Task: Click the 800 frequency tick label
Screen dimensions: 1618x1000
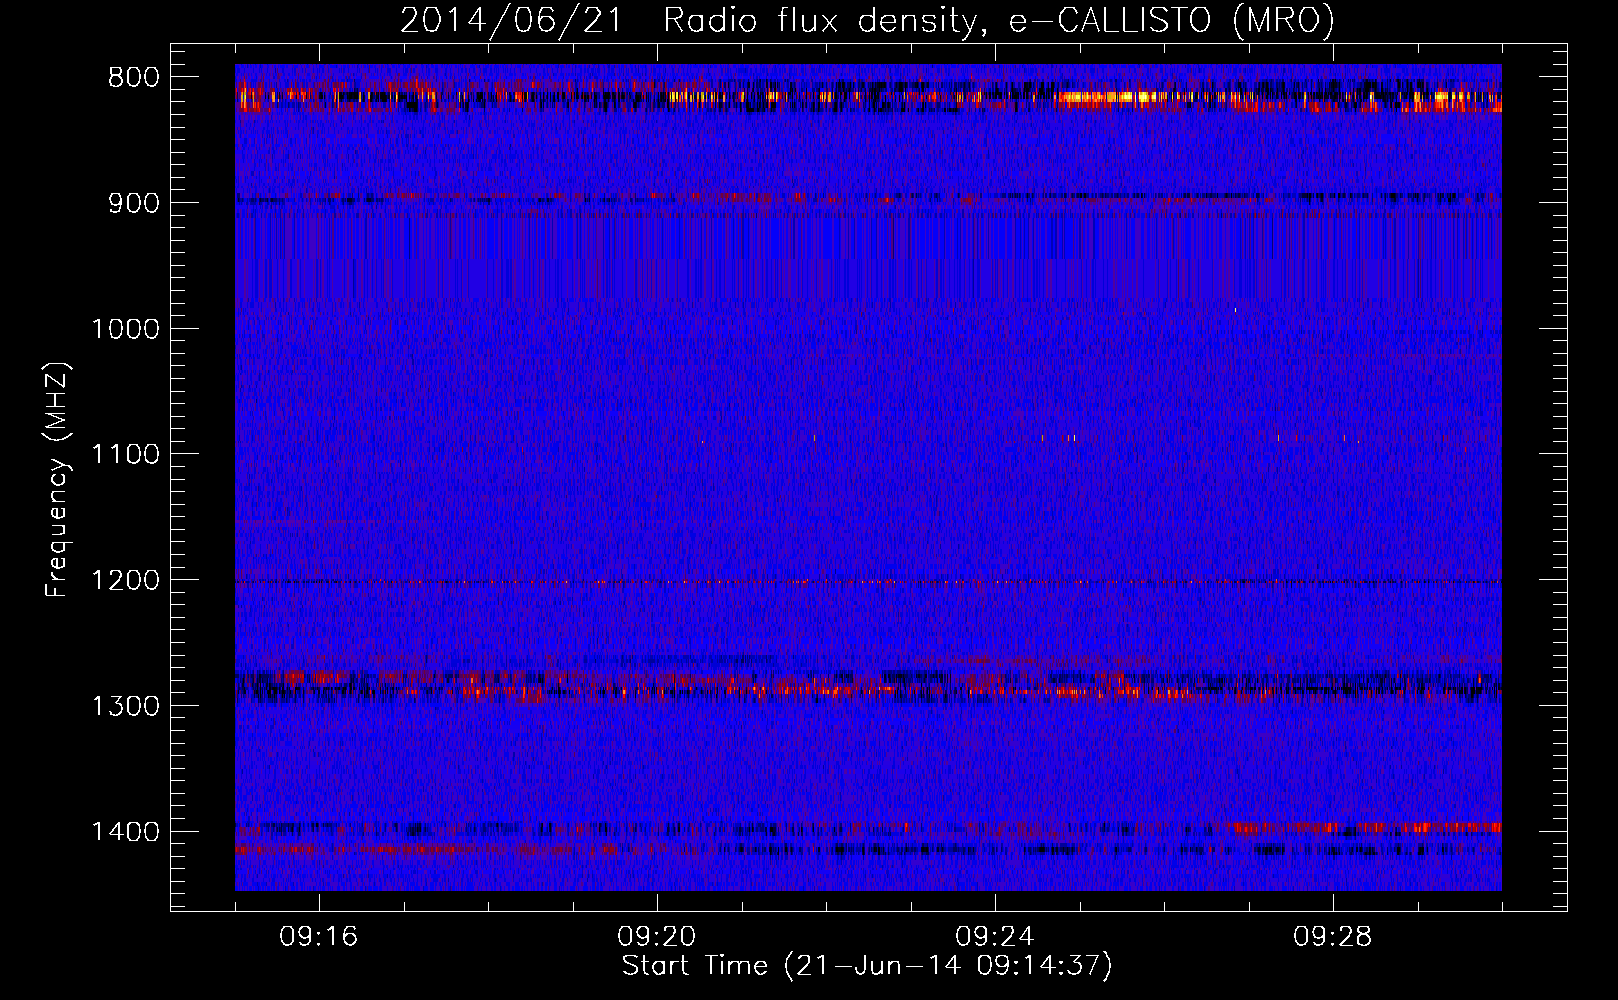Action: pyautogui.click(x=133, y=78)
